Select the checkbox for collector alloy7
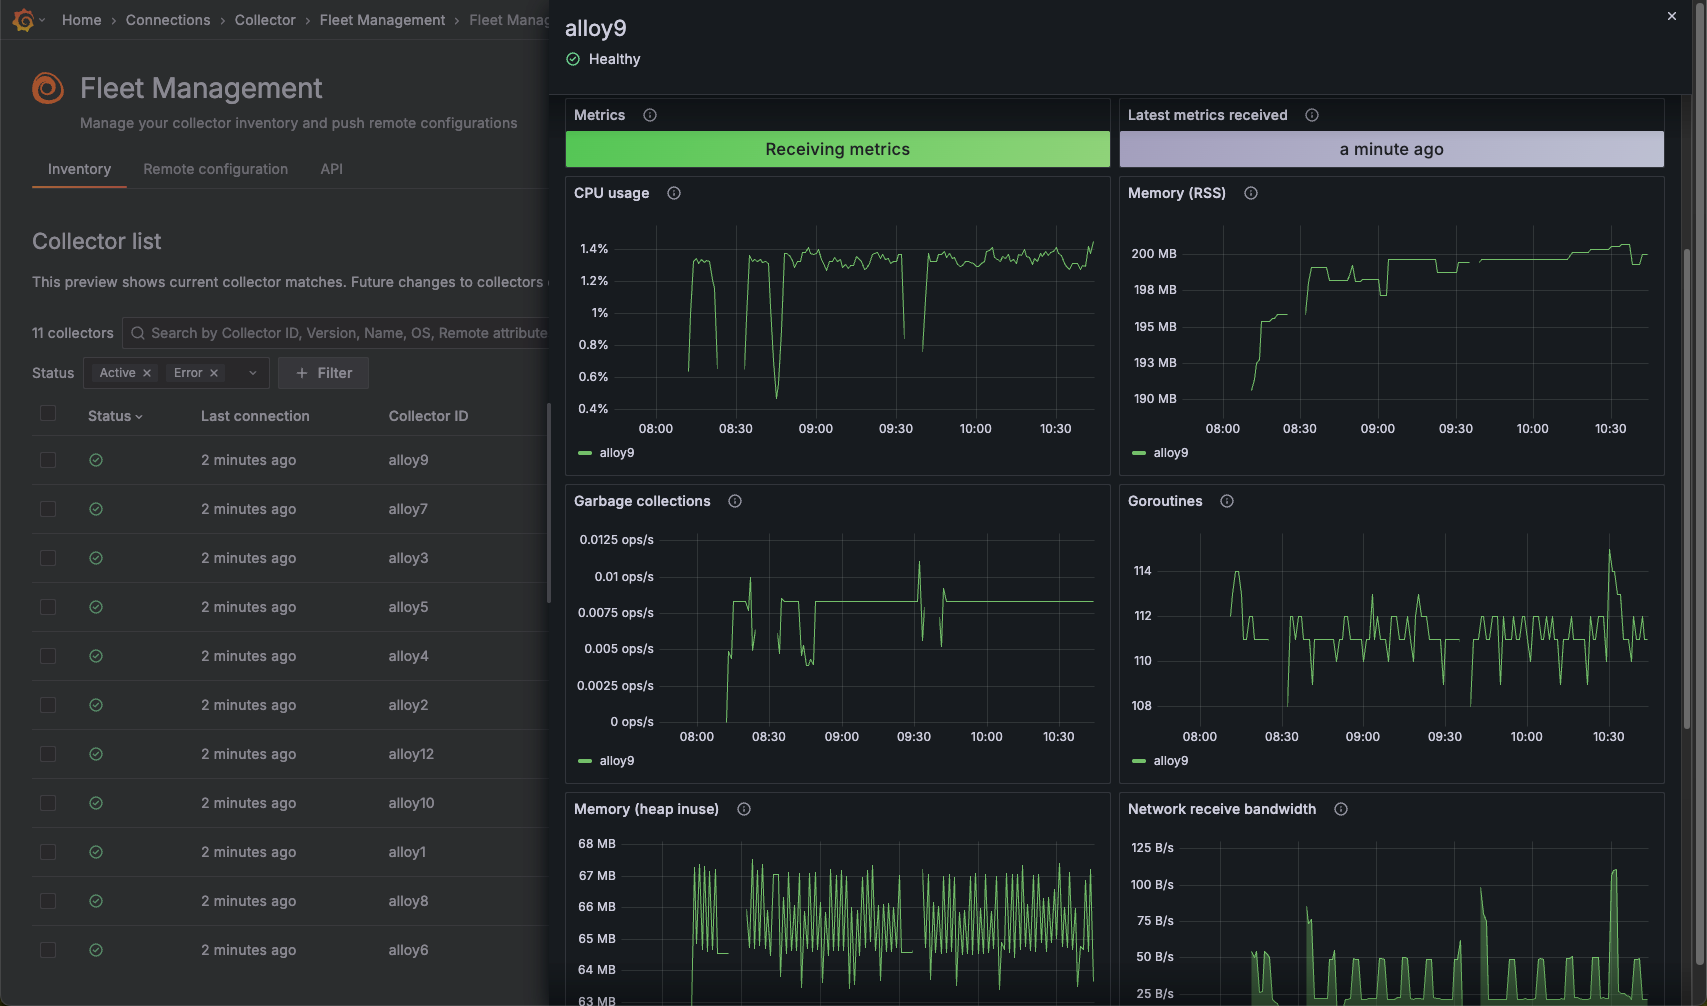Screen dimensions: 1707x1006 [48, 509]
